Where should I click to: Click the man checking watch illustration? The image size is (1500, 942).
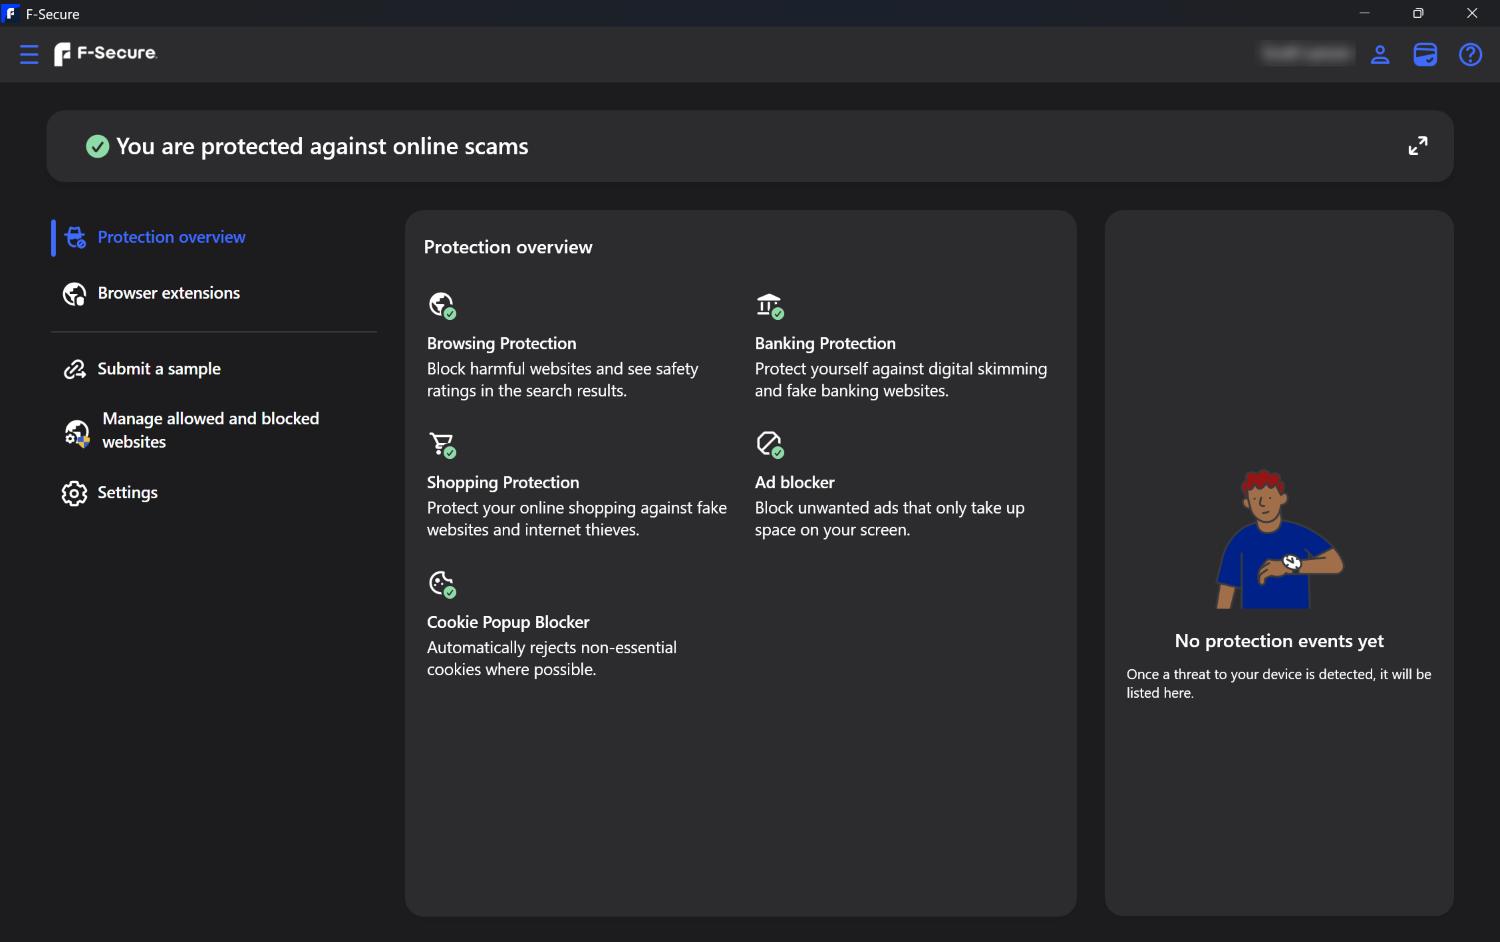tap(1279, 539)
